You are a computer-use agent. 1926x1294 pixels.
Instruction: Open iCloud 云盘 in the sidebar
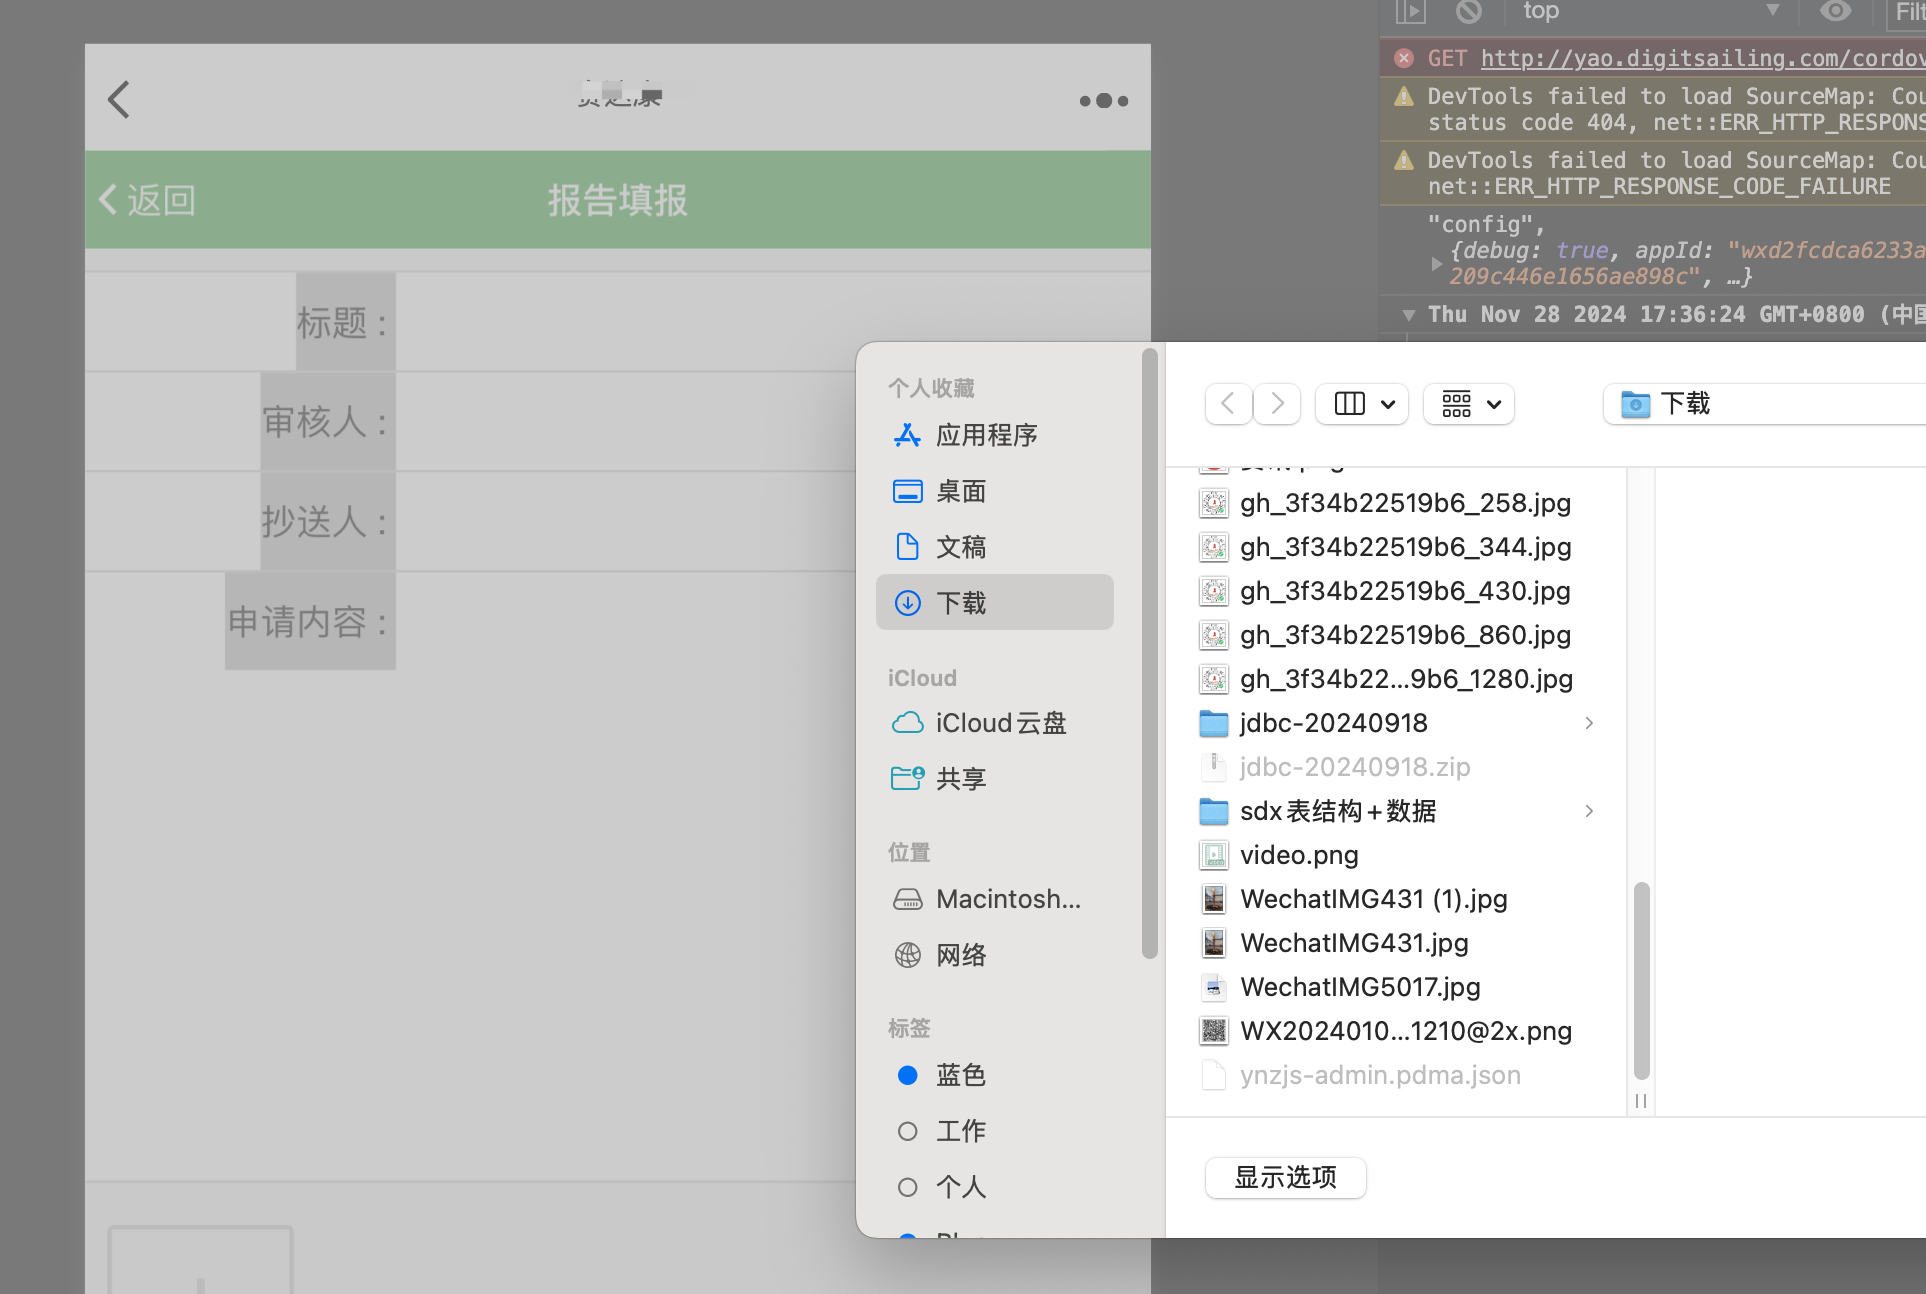coord(1000,723)
